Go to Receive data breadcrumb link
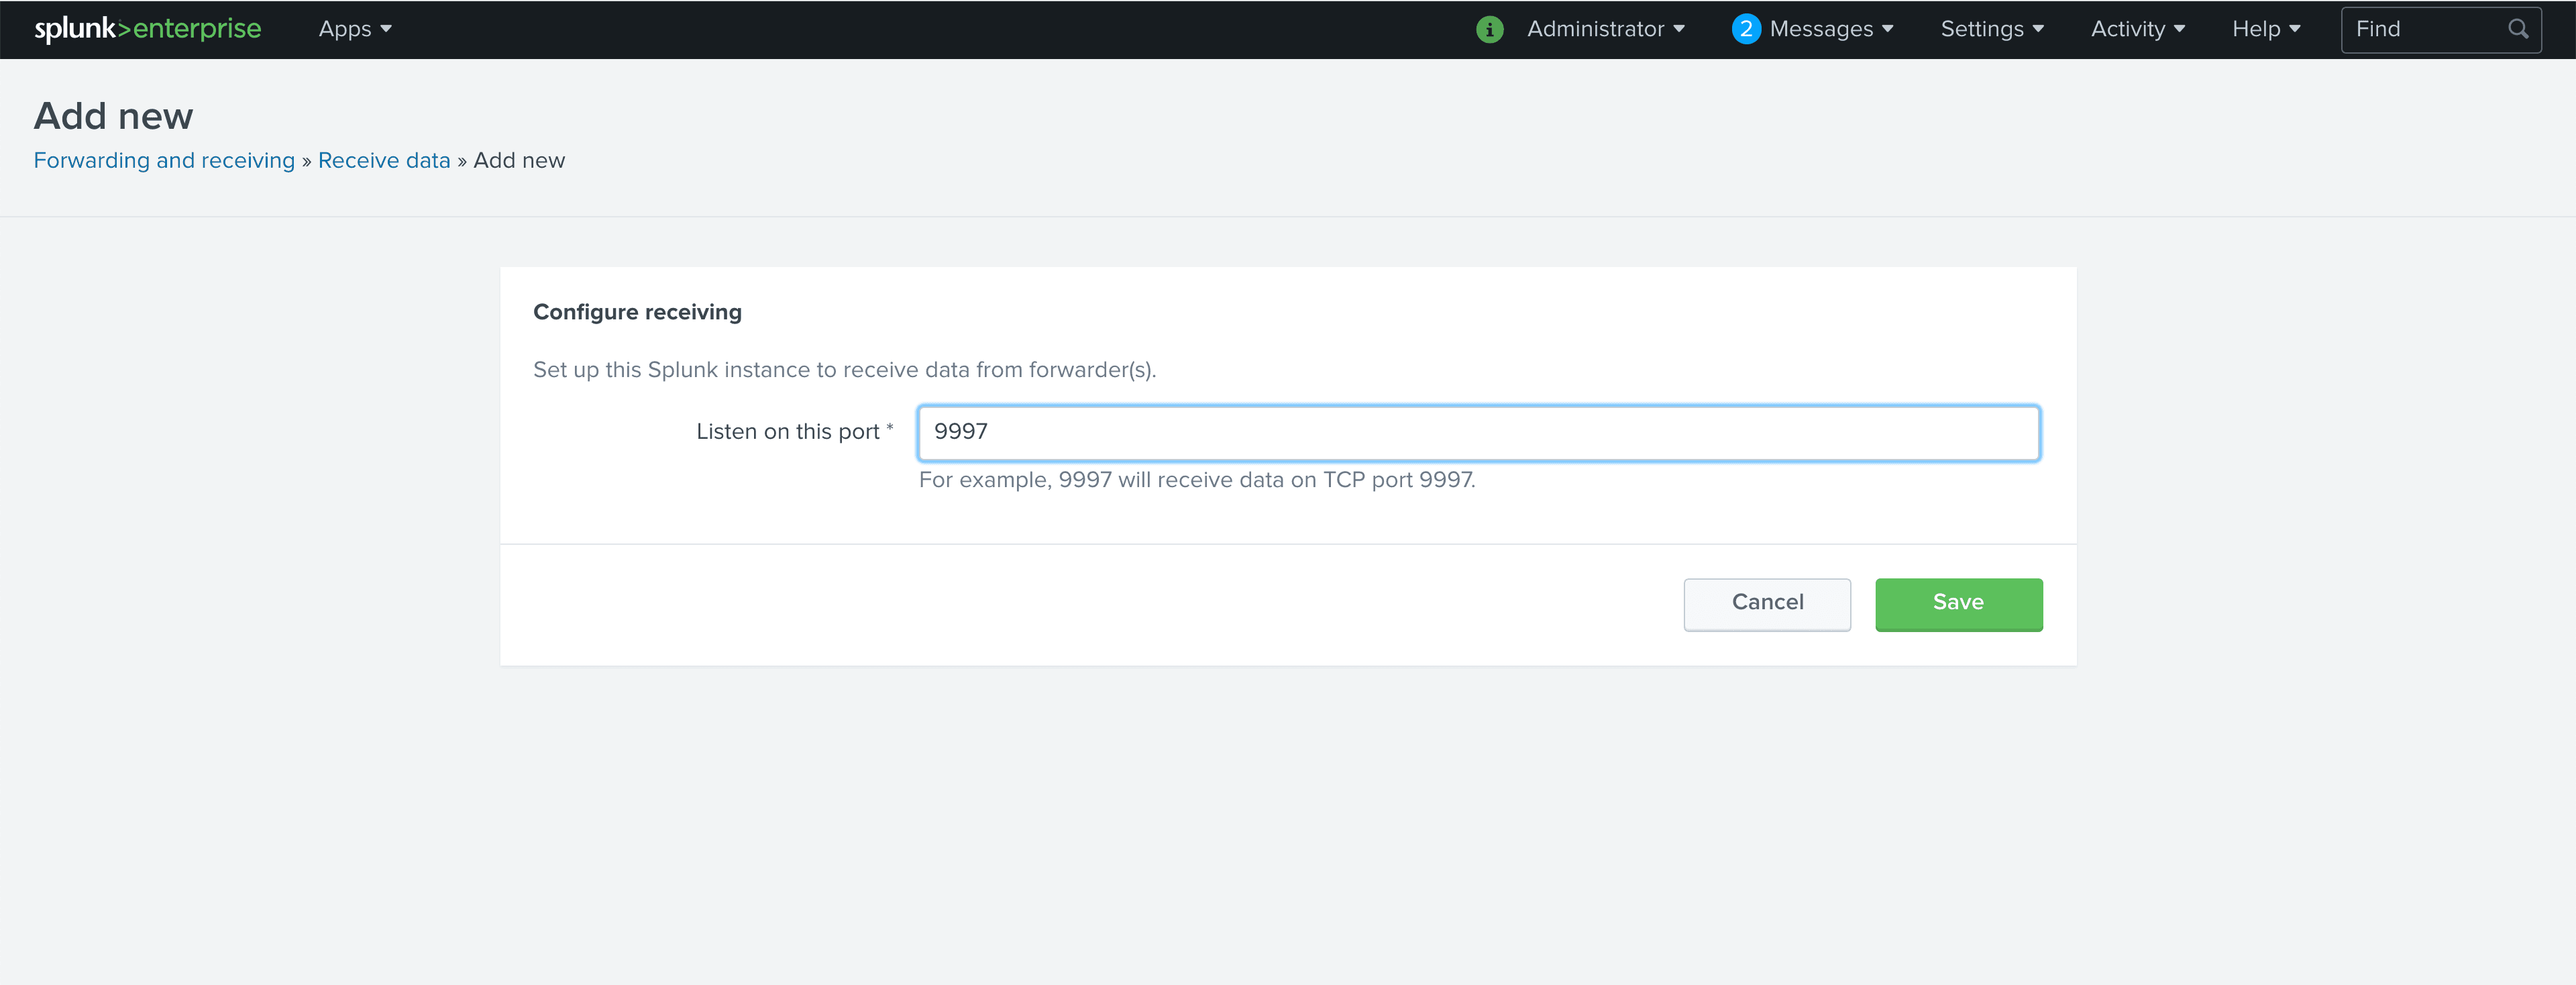 coord(384,161)
